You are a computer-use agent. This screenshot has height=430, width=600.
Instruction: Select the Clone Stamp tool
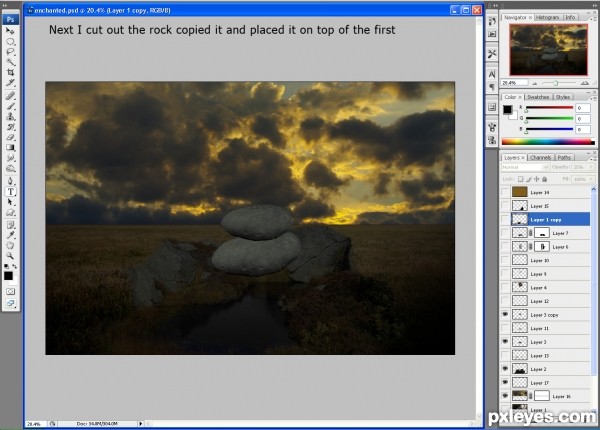coord(10,116)
